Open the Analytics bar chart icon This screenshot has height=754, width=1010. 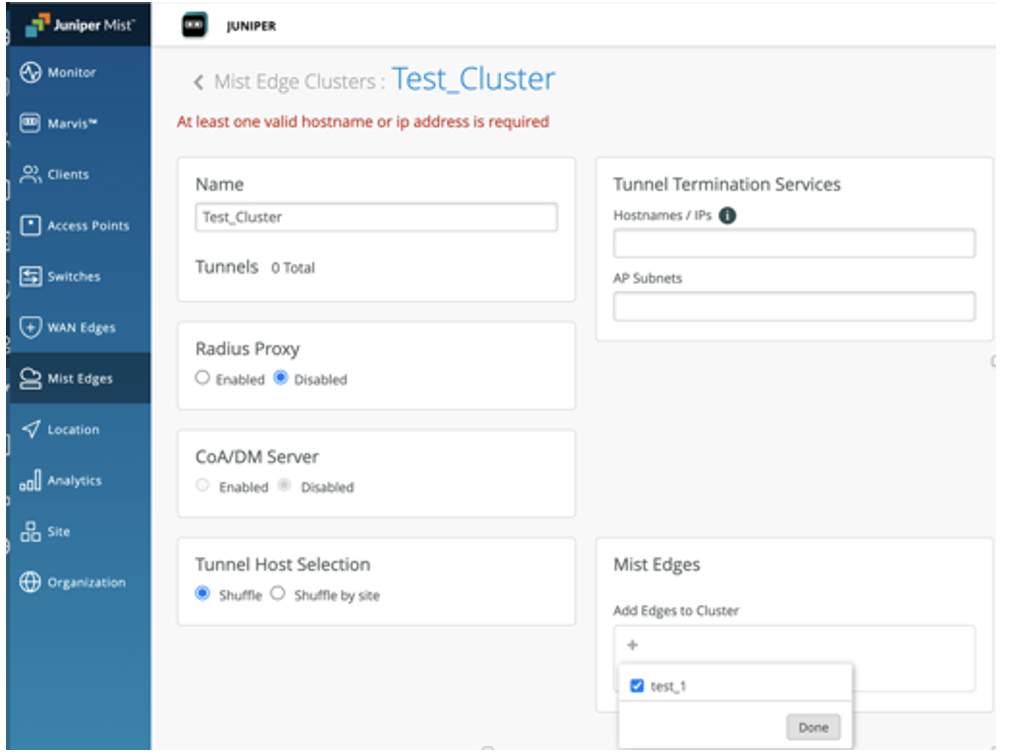pos(30,481)
